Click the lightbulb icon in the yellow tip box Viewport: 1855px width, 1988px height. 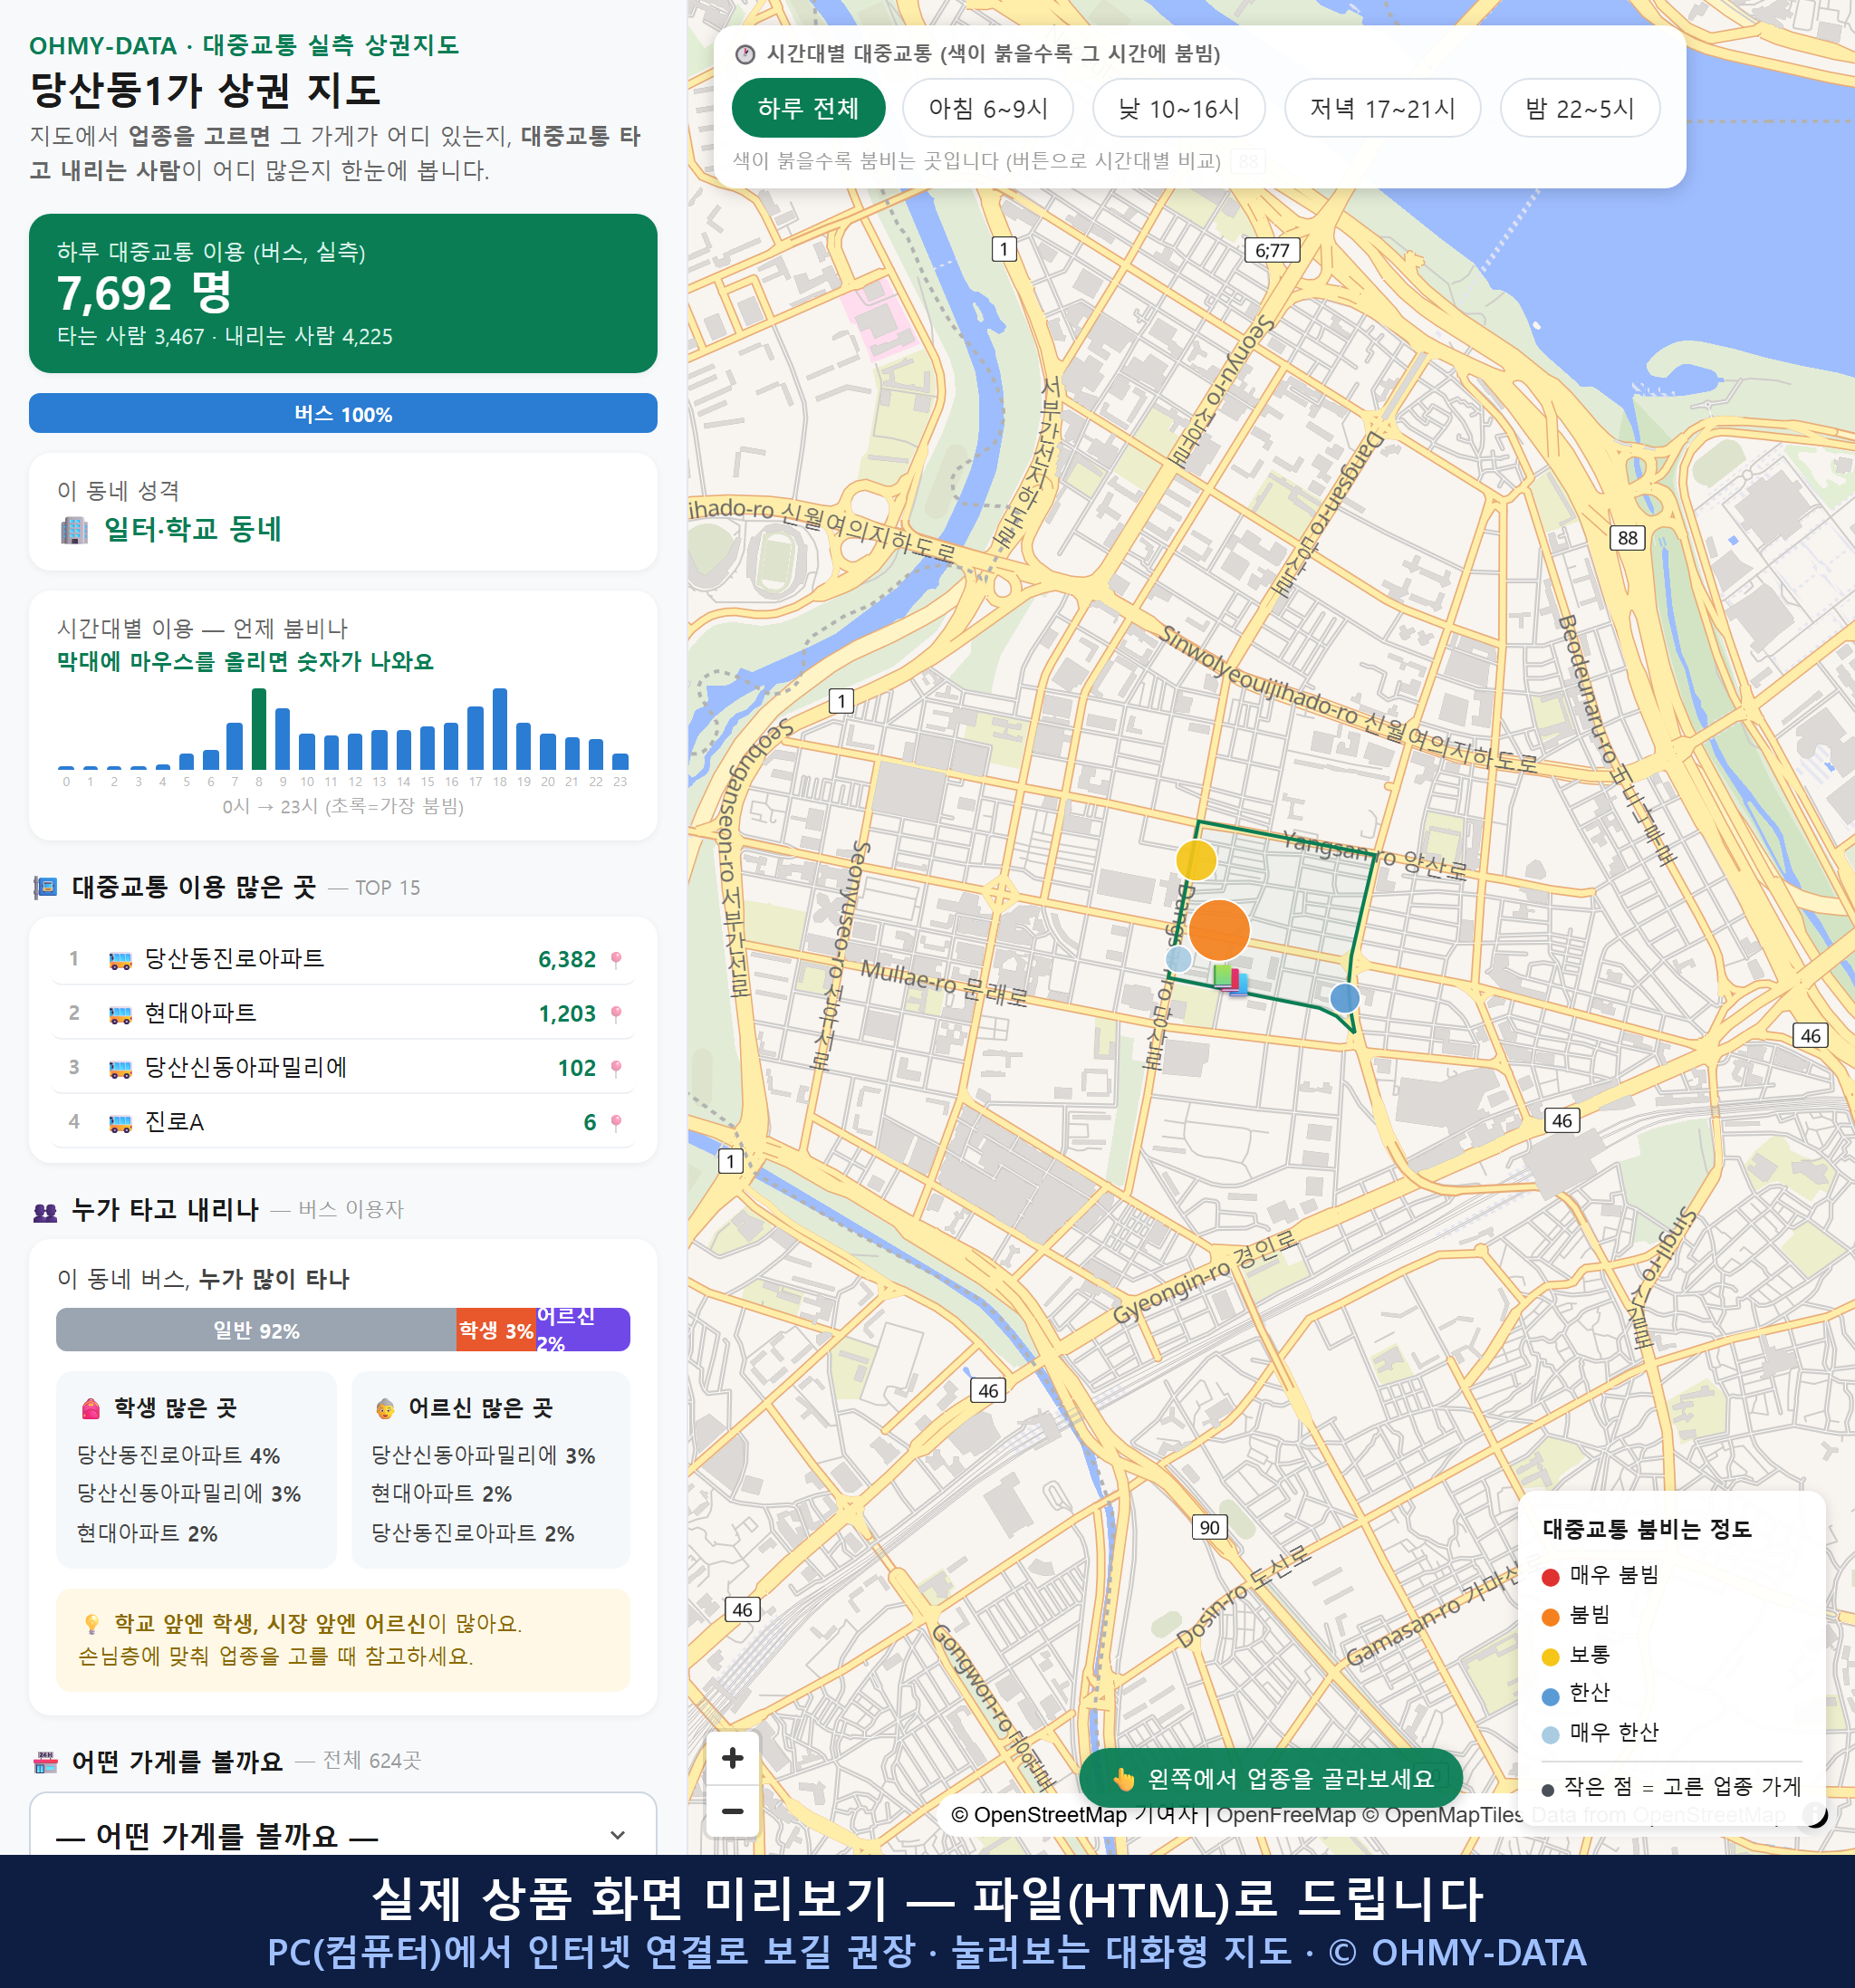91,1624
